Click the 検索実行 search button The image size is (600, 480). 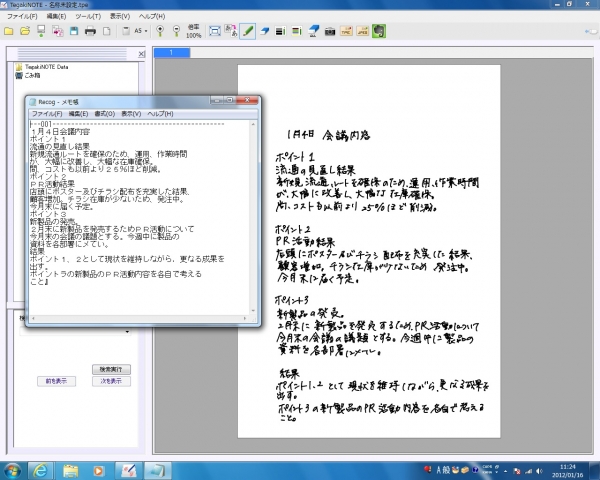click(x=112, y=369)
